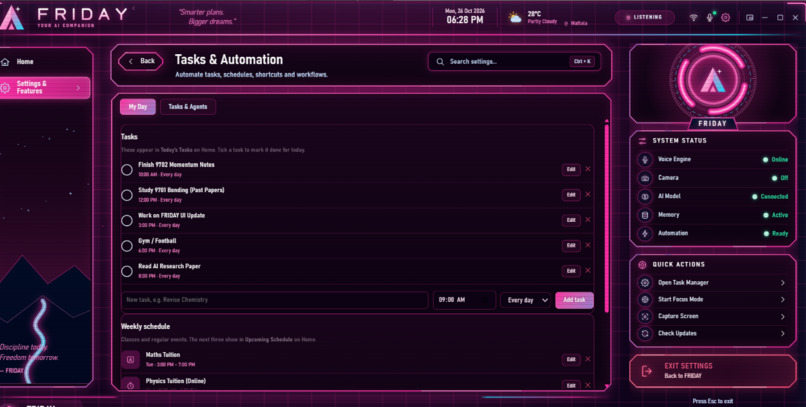
Task: Click the Capture Screen icon
Action: click(645, 317)
